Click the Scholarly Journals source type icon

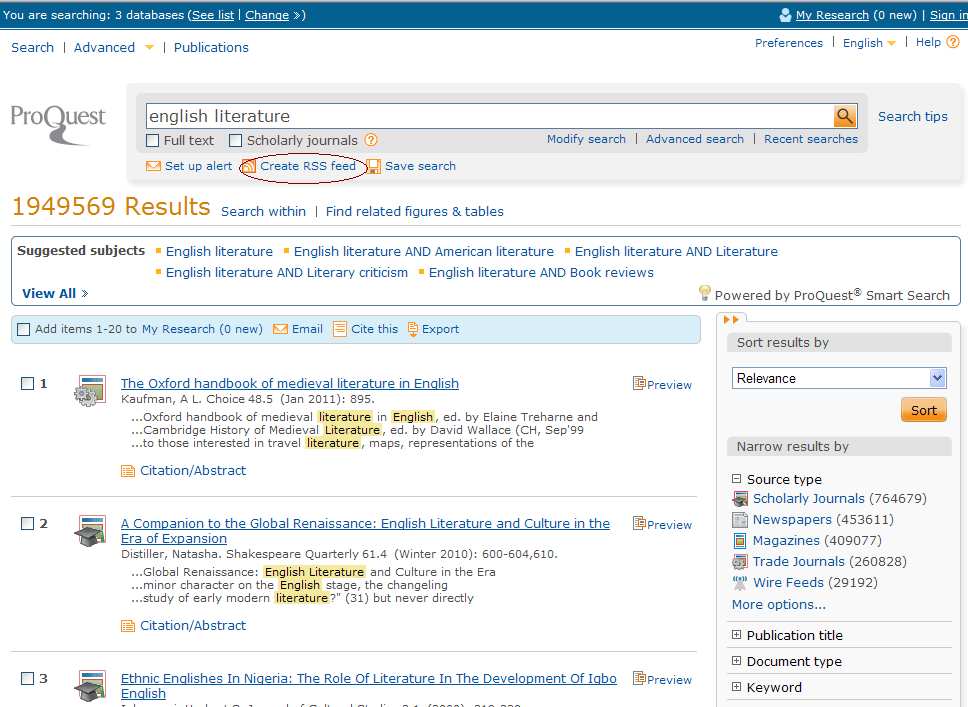[740, 498]
